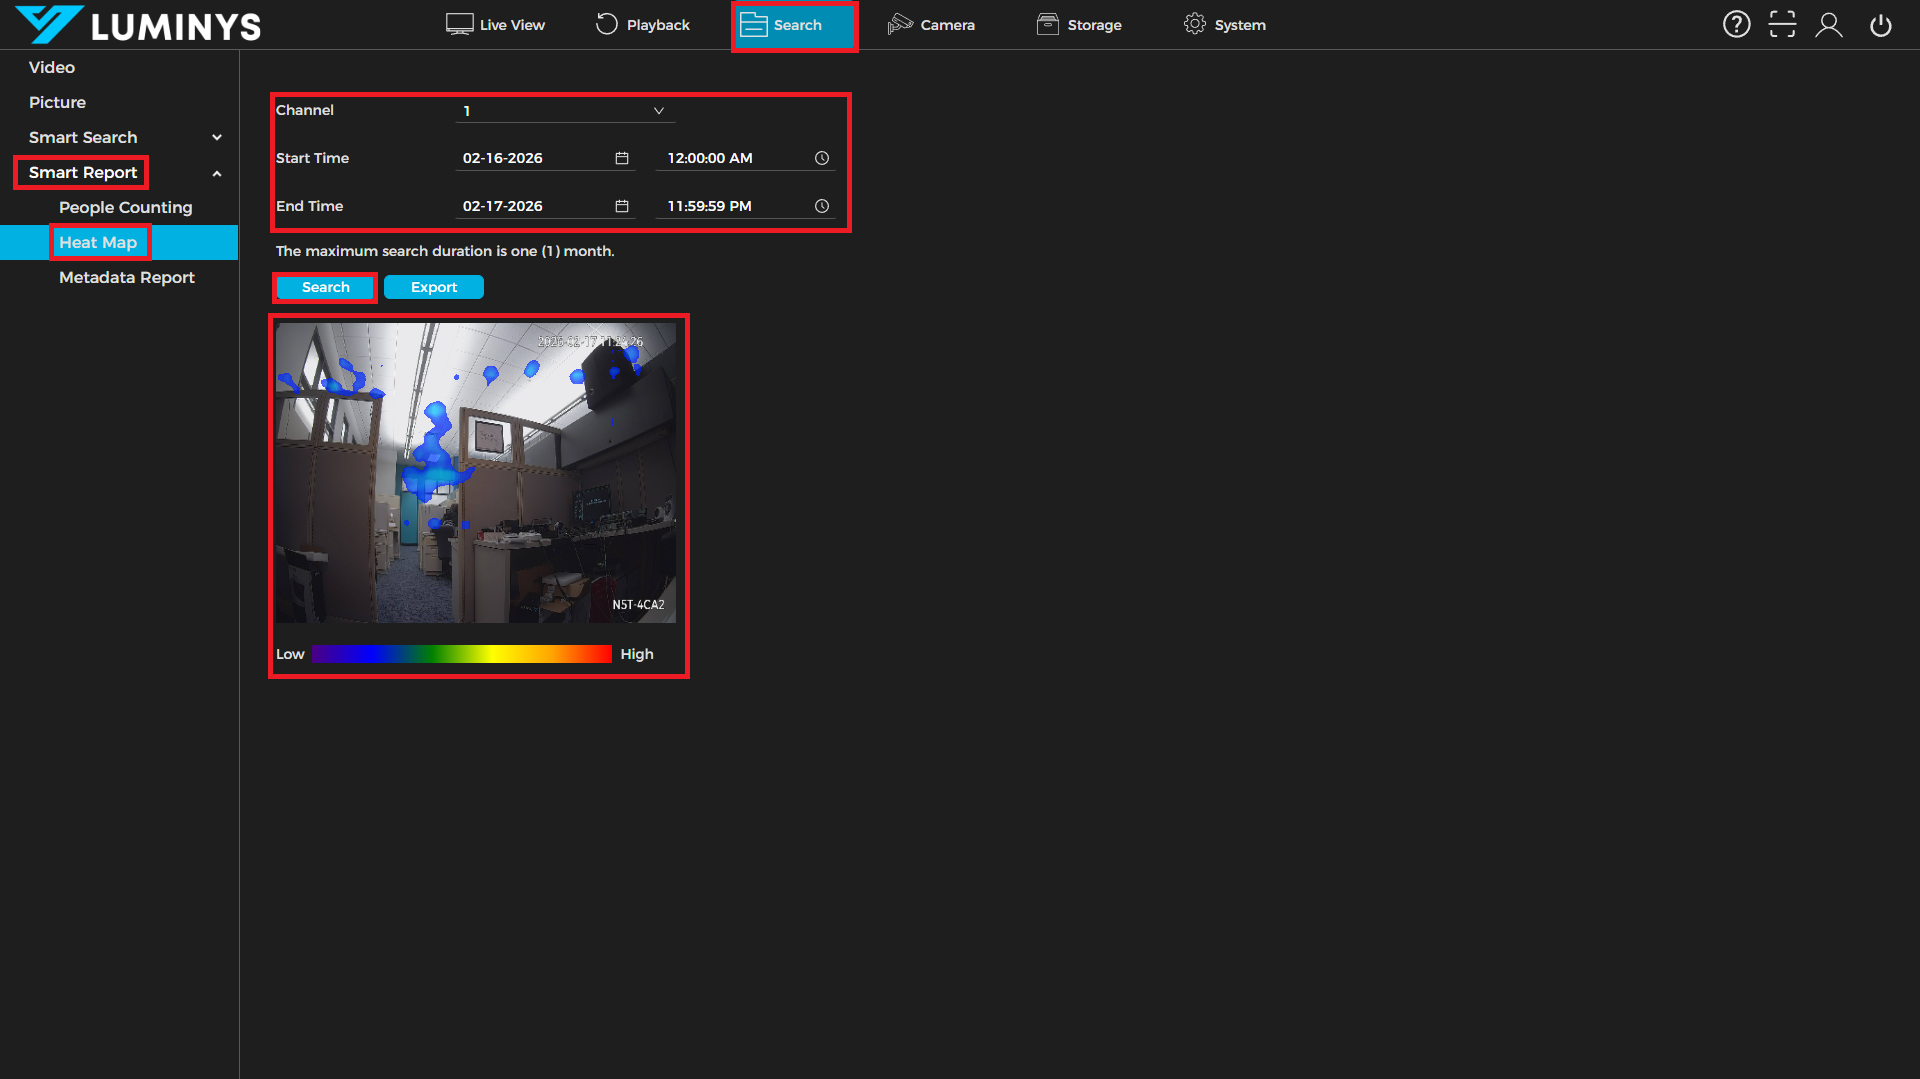The image size is (1920, 1079).
Task: Collapse the Smart Report section
Action: [x=217, y=173]
